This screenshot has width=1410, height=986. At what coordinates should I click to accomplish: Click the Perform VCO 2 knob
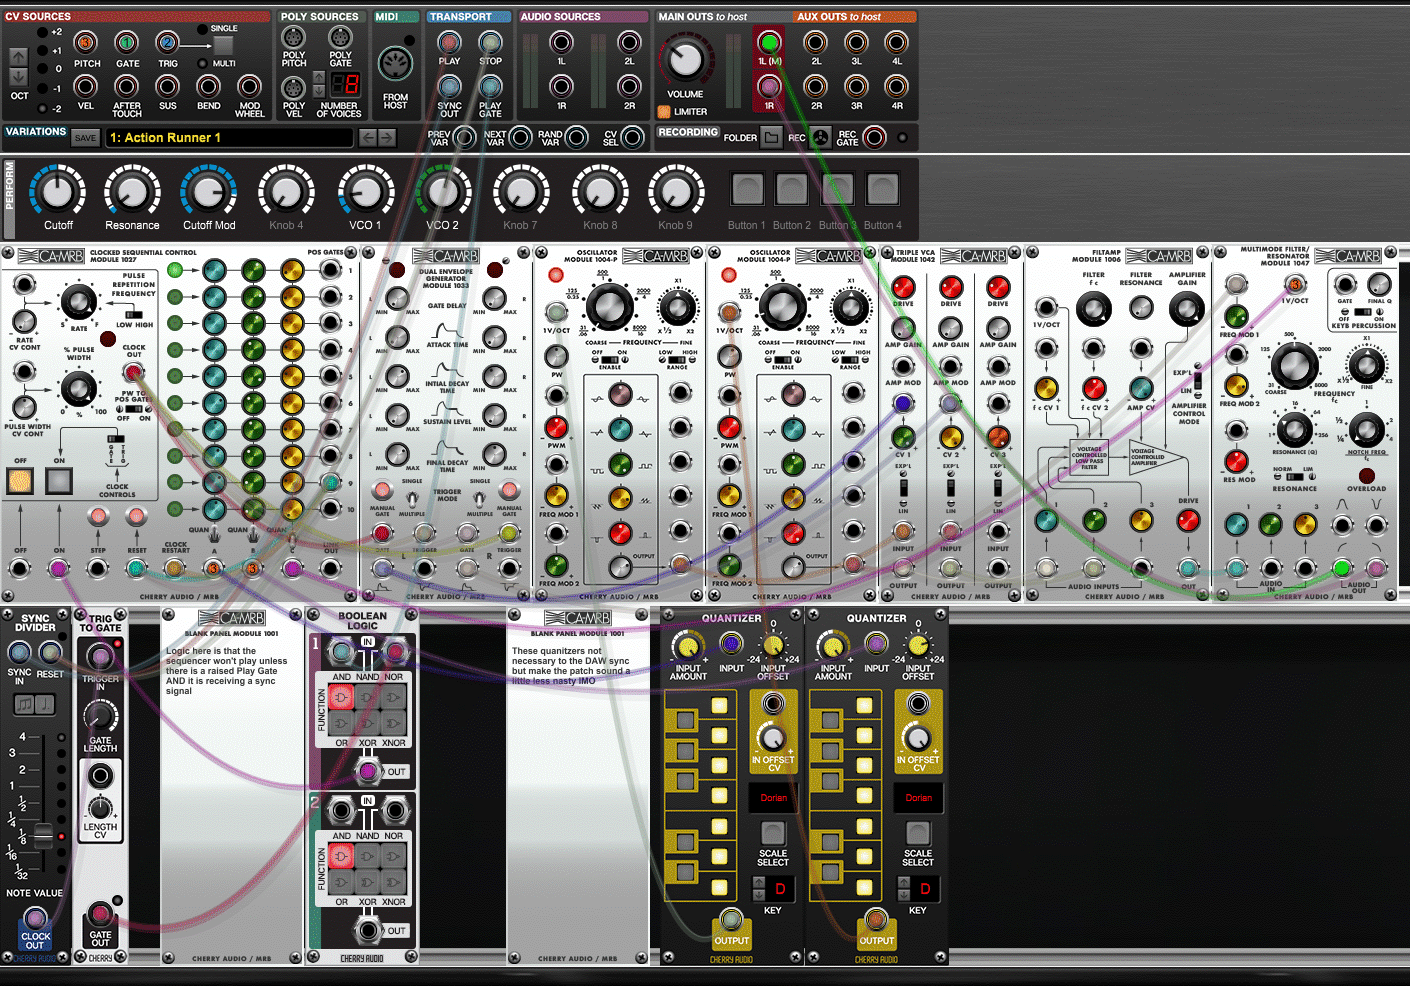pyautogui.click(x=443, y=191)
